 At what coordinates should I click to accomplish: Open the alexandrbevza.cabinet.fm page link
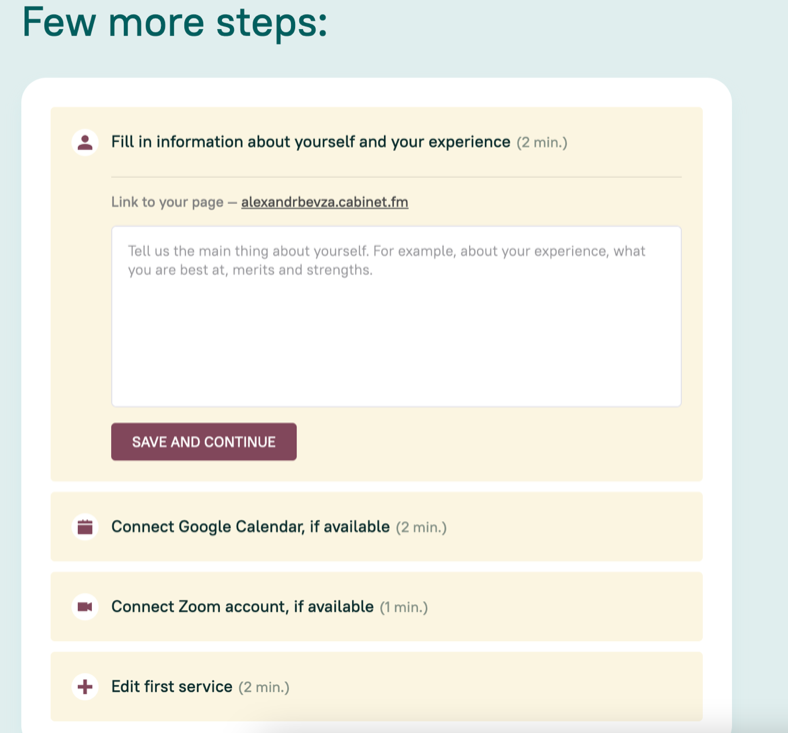[325, 202]
